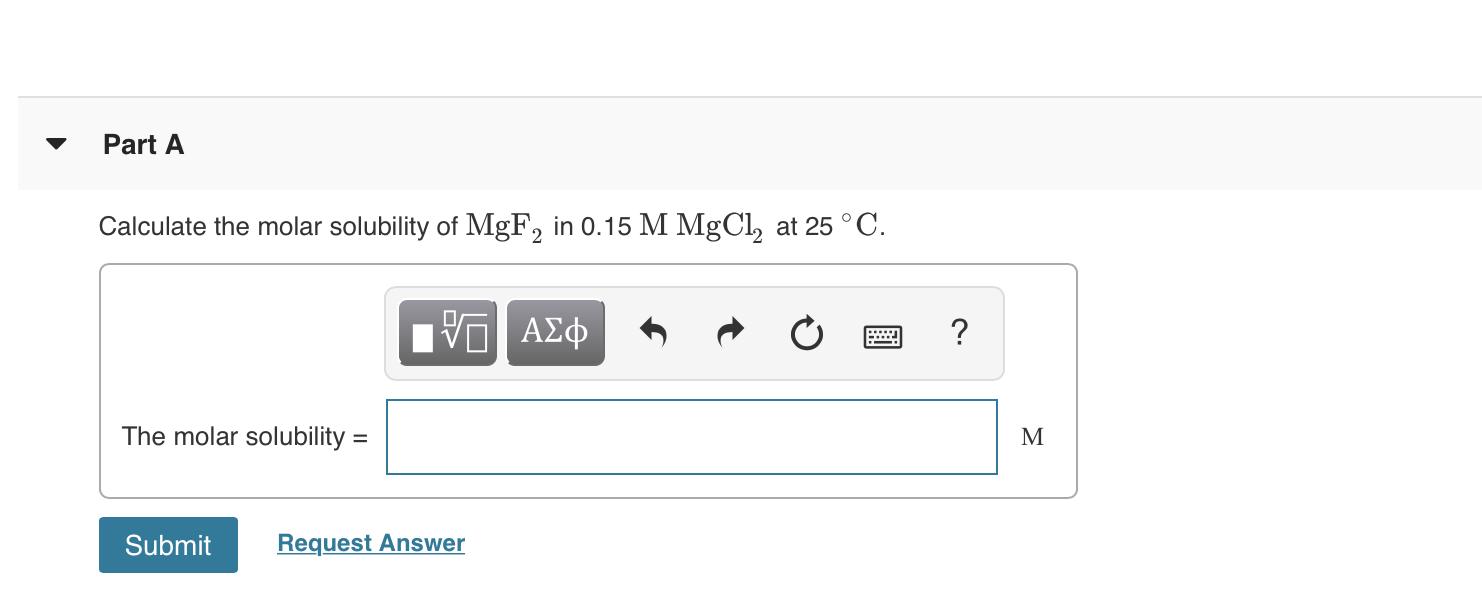This screenshot has width=1482, height=606.
Task: Select the Part A header
Action: [142, 144]
